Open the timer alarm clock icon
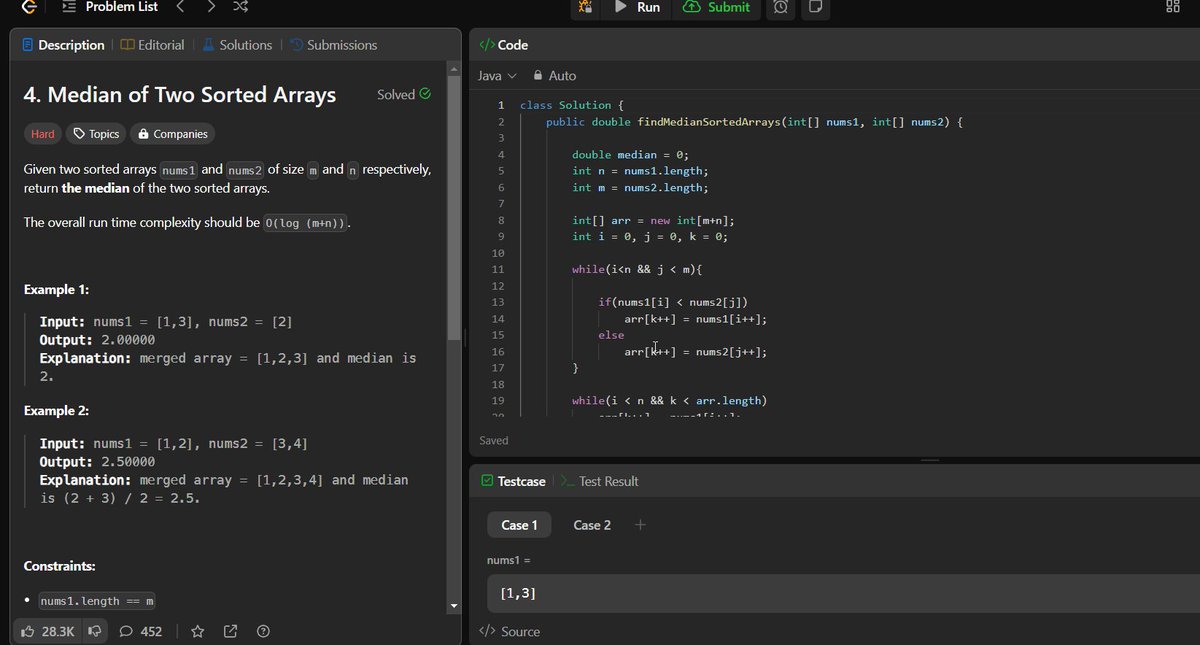Image resolution: width=1200 pixels, height=645 pixels. (781, 8)
